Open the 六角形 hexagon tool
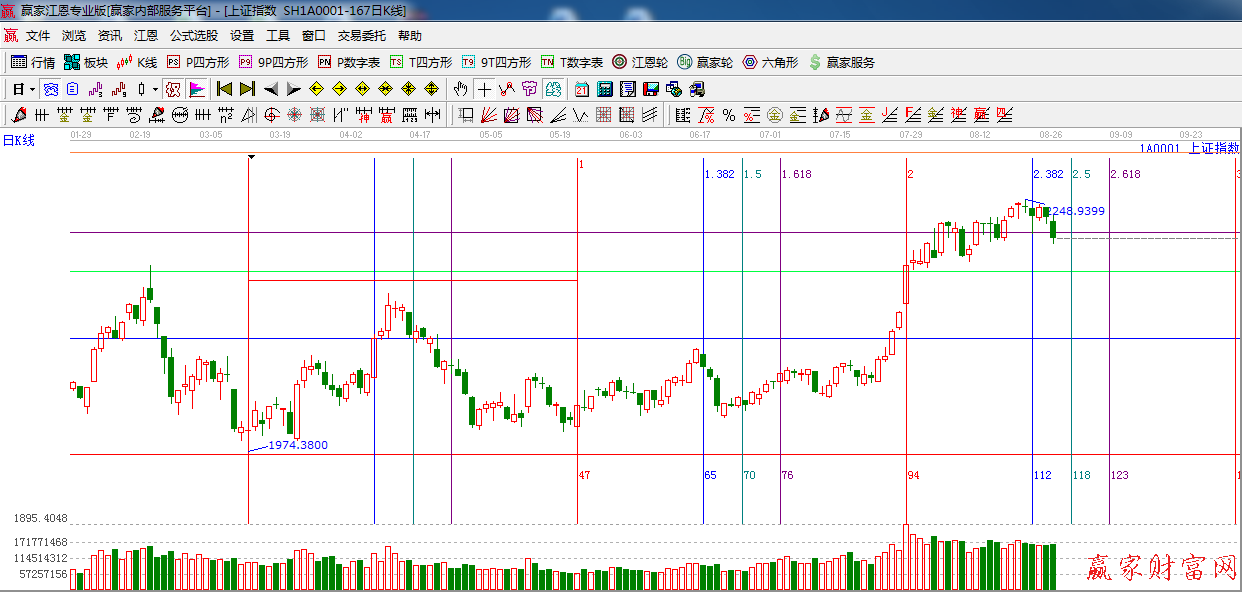Image resolution: width=1242 pixels, height=592 pixels. click(x=770, y=62)
